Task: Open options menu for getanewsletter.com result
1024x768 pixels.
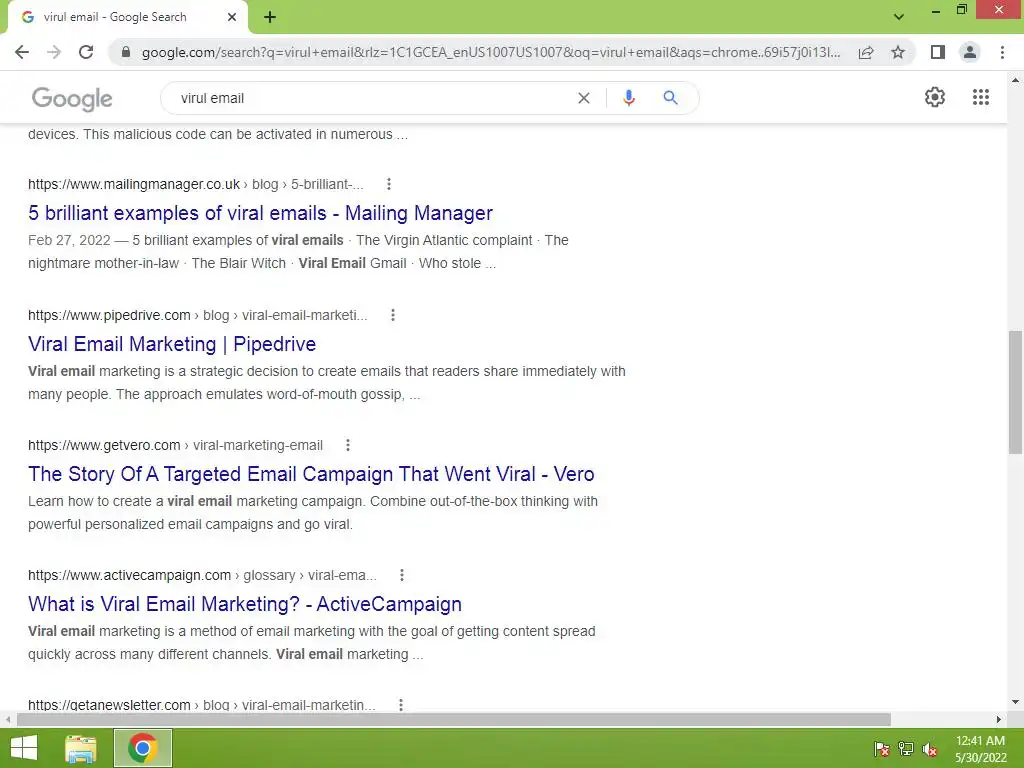Action: pos(401,705)
